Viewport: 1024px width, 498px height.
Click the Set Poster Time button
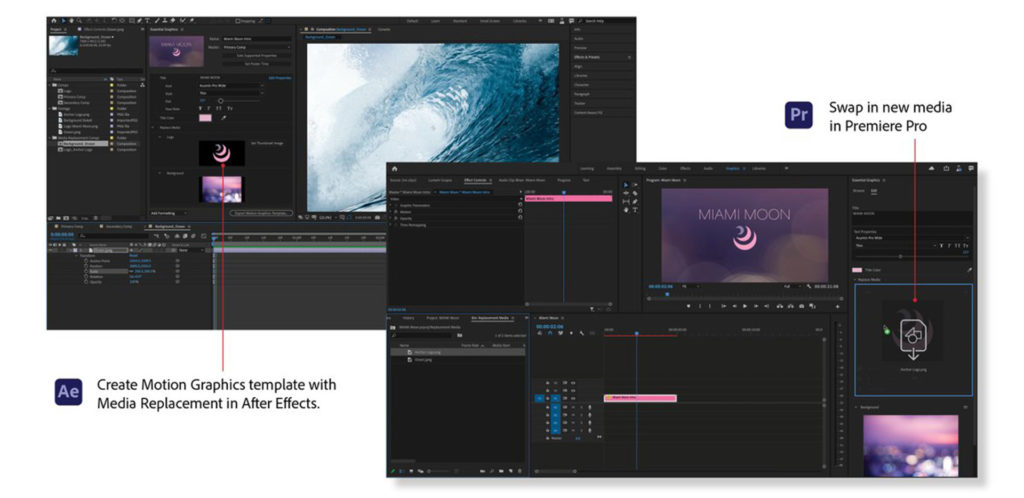click(257, 64)
